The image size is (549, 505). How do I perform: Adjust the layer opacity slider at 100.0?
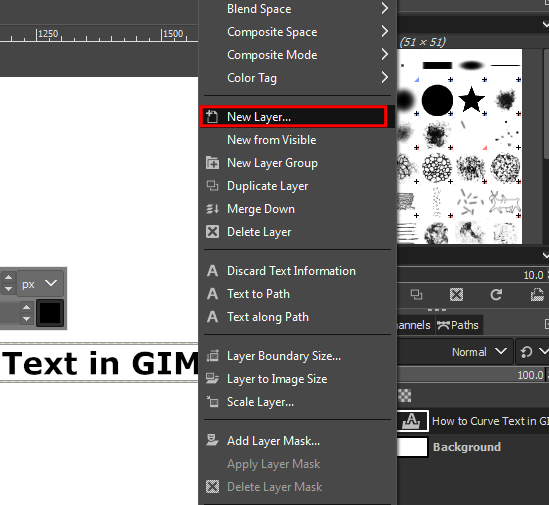(x=471, y=375)
